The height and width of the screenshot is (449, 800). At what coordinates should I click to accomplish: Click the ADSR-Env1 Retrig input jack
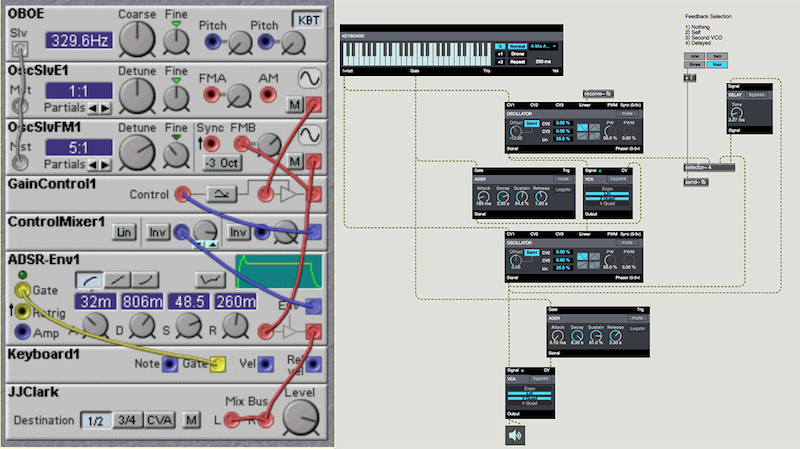(x=22, y=311)
